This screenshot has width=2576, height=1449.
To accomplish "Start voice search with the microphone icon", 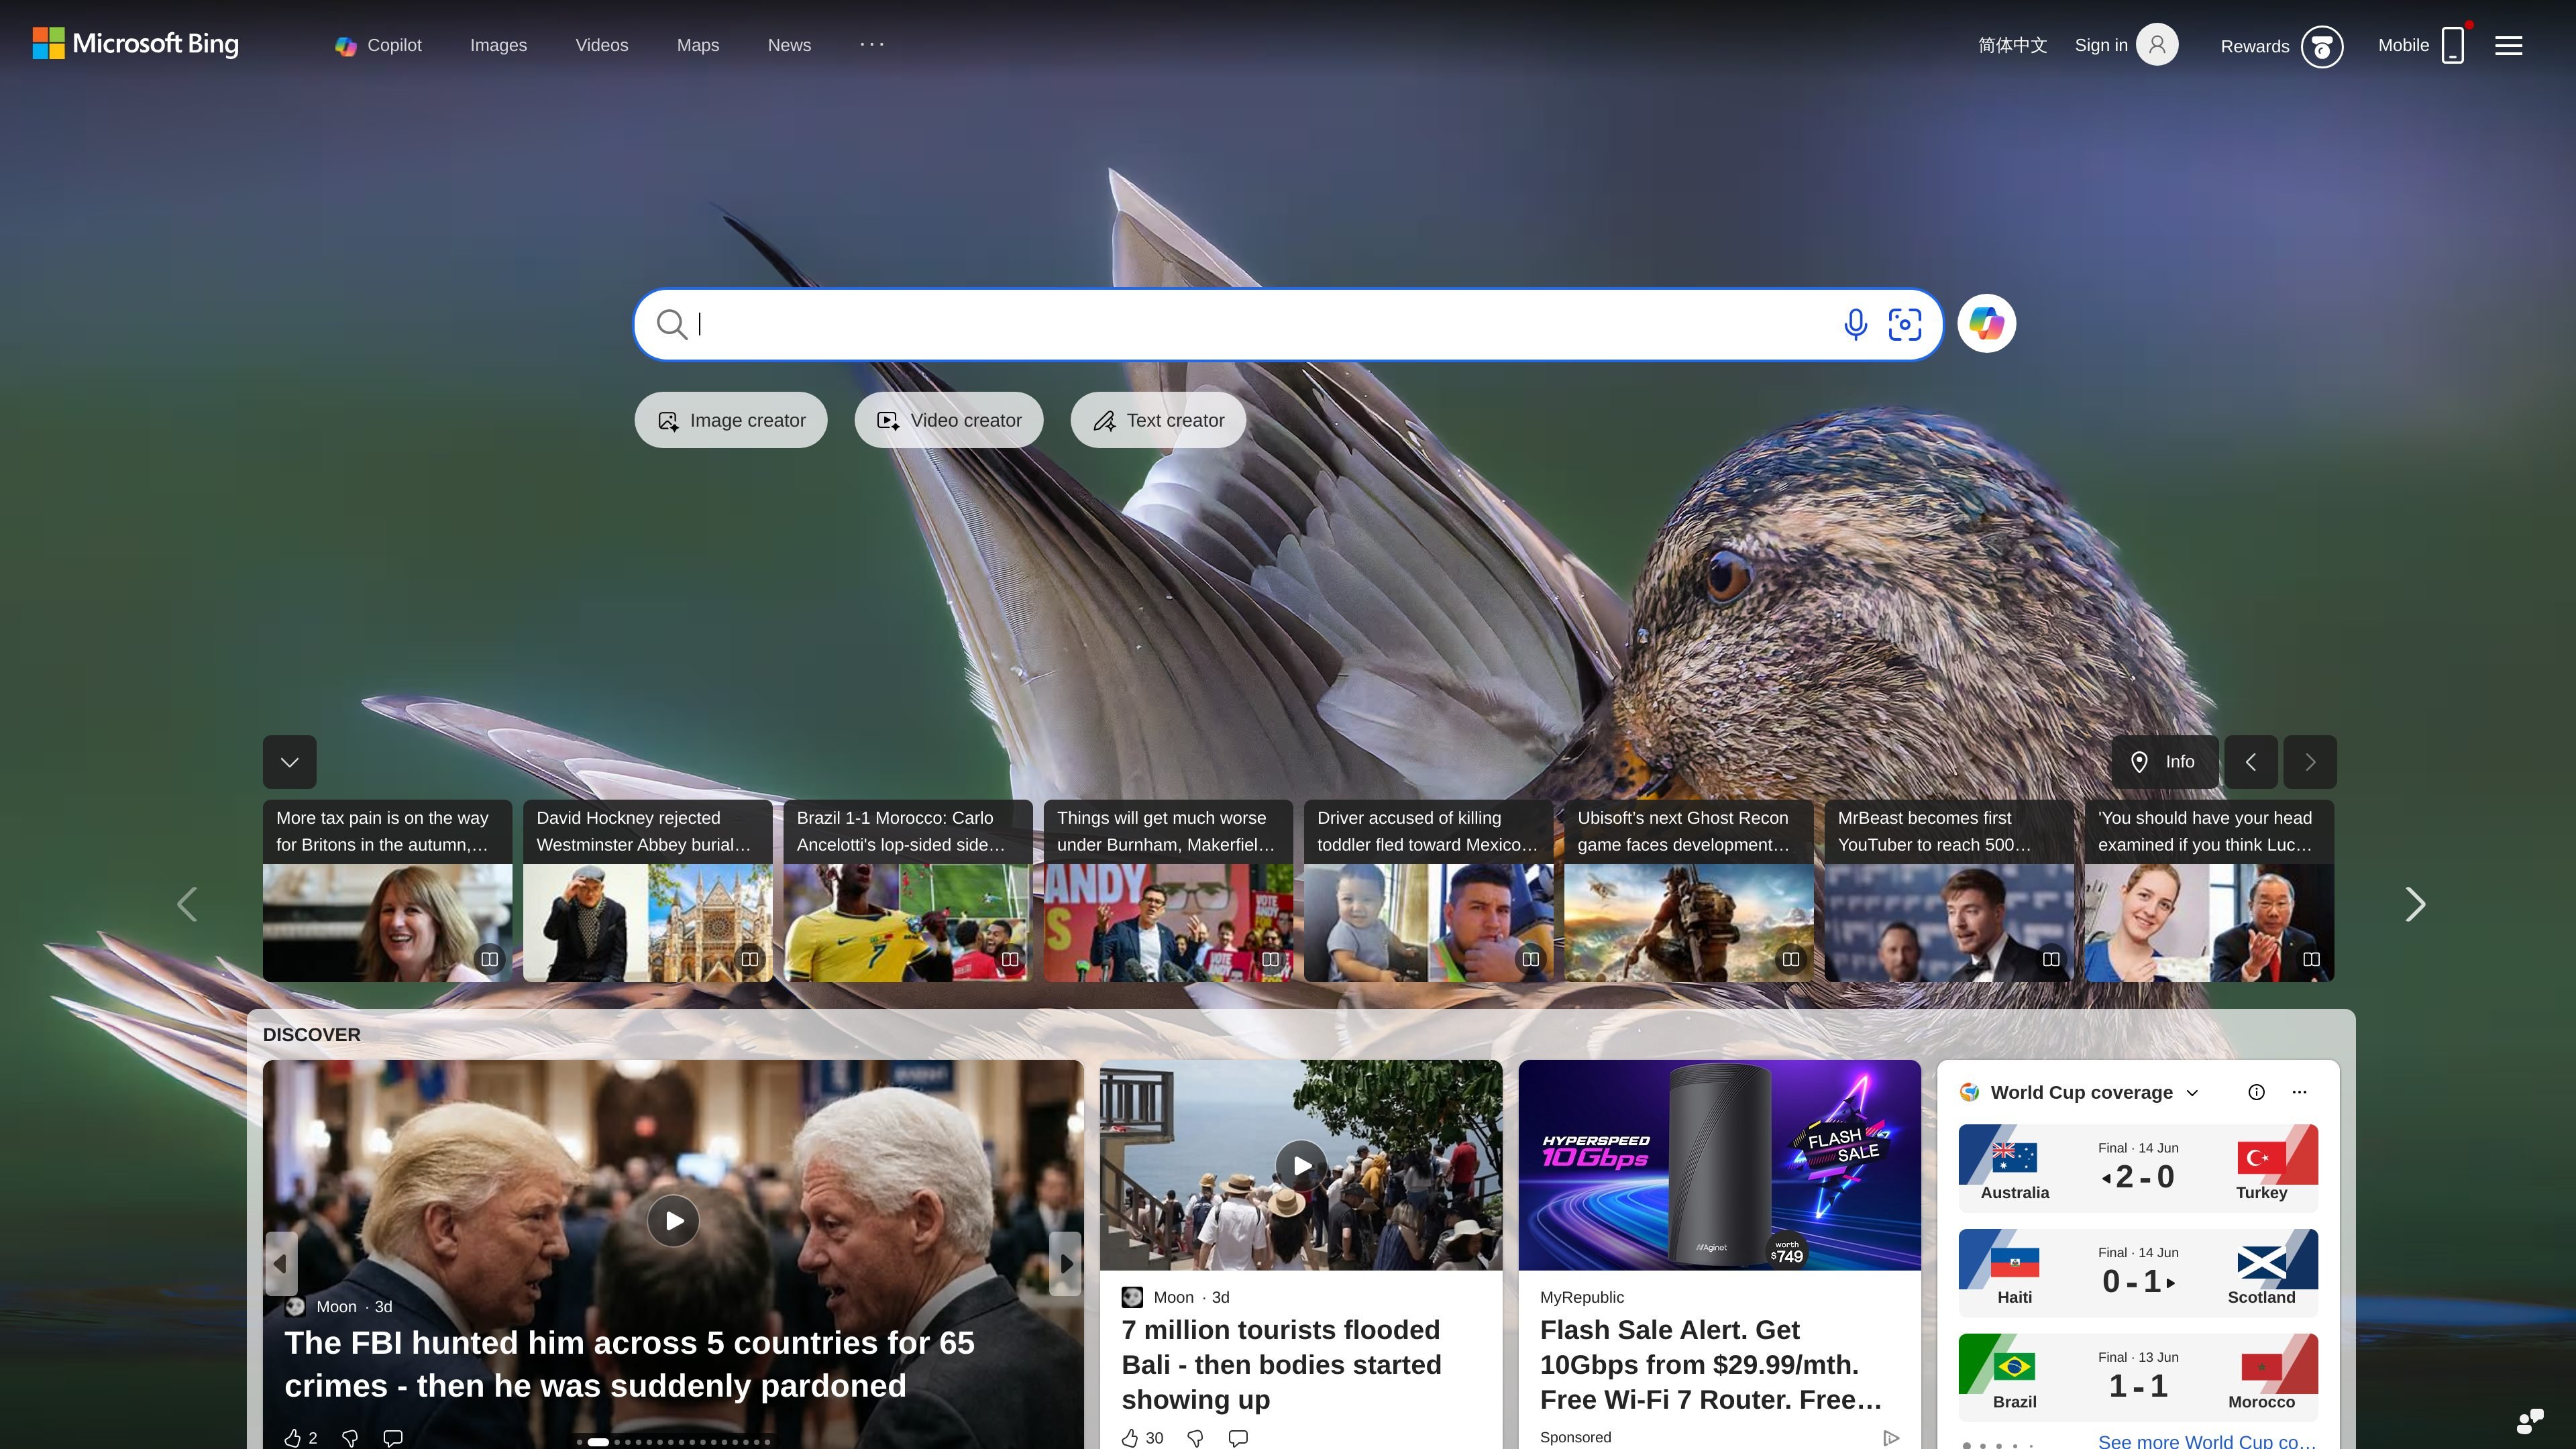I will coord(1855,324).
